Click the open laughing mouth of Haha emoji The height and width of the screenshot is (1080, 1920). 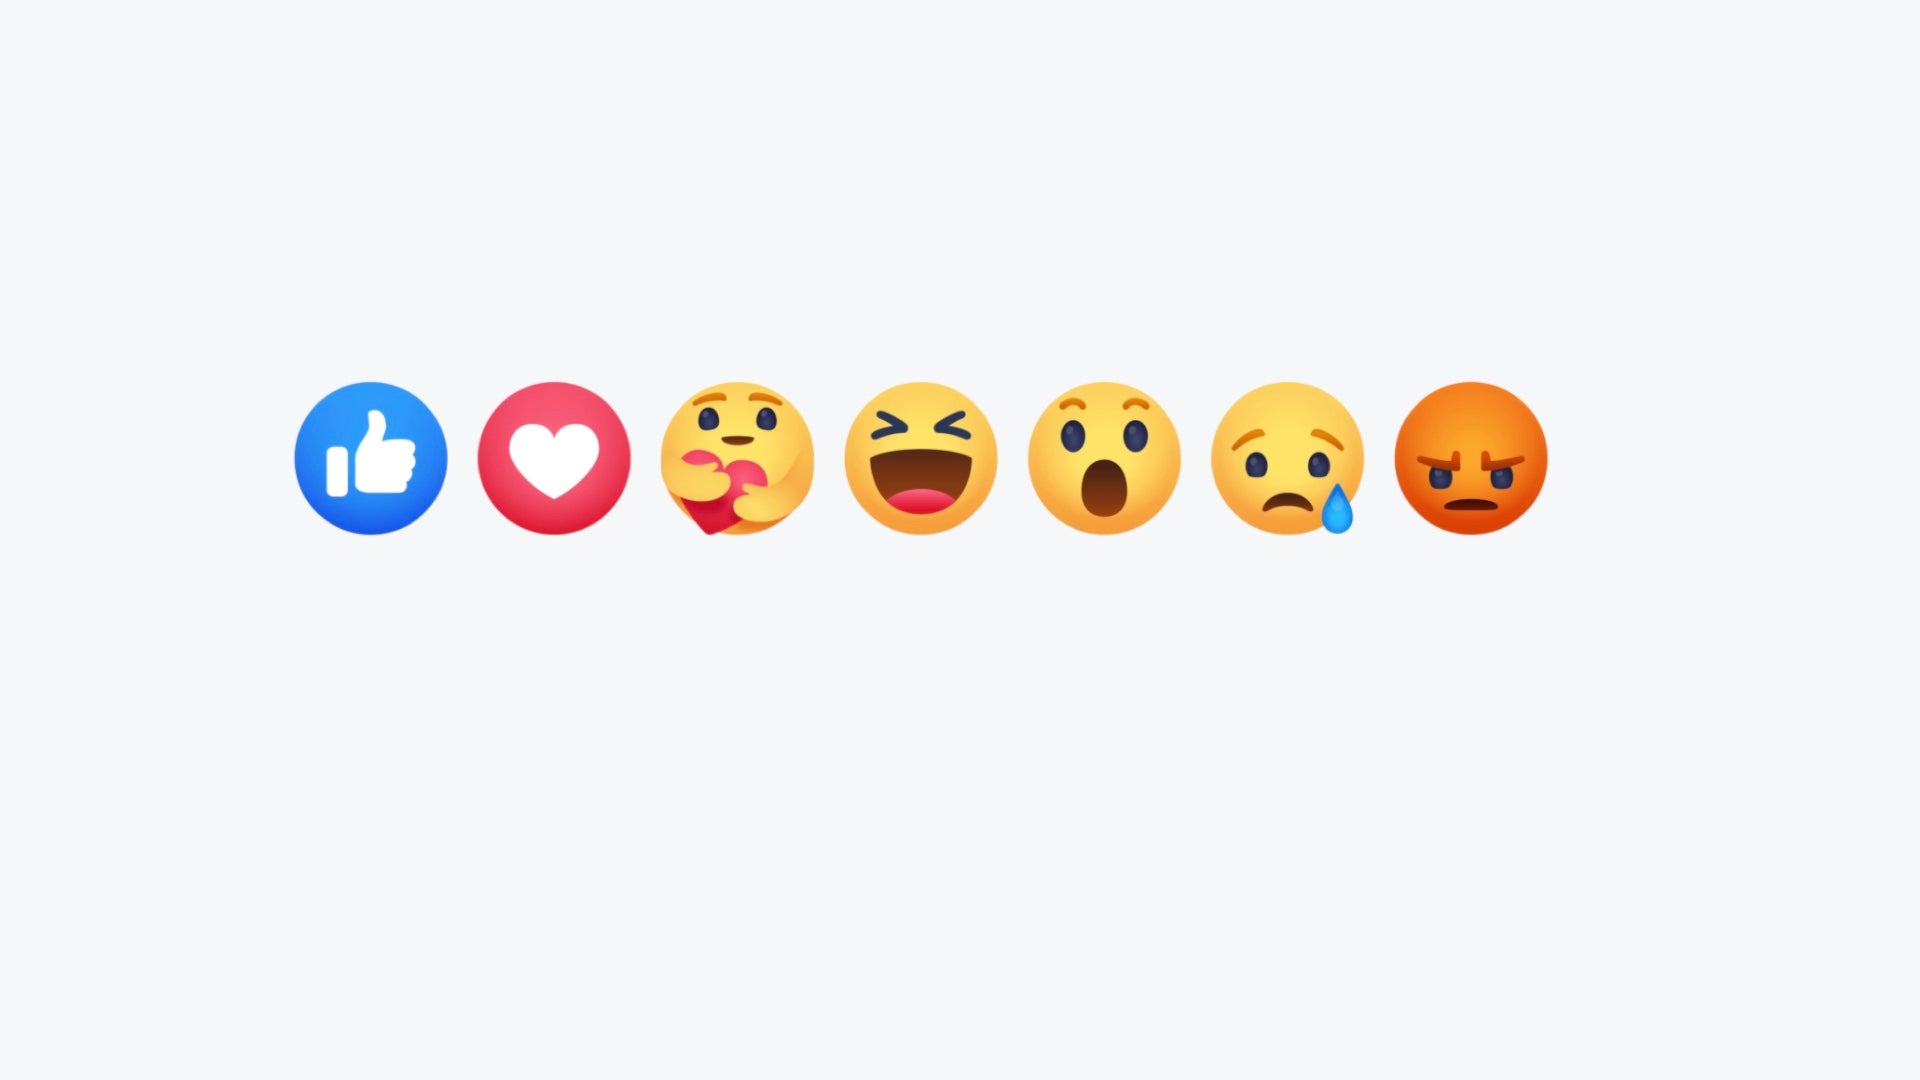tap(921, 481)
